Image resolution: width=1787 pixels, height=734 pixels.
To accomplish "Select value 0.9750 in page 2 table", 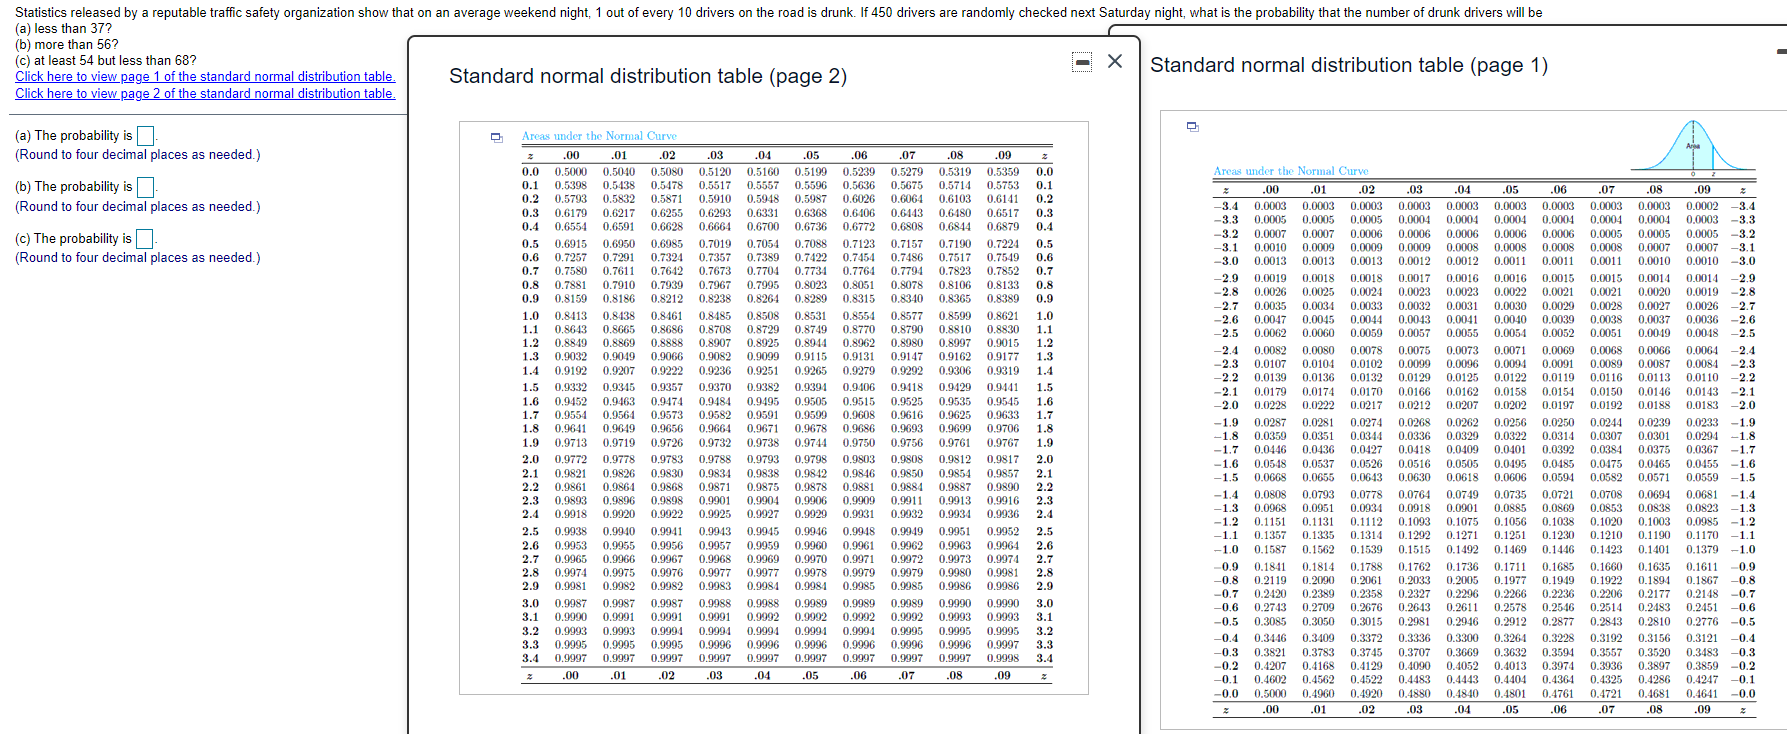I will point(858,443).
